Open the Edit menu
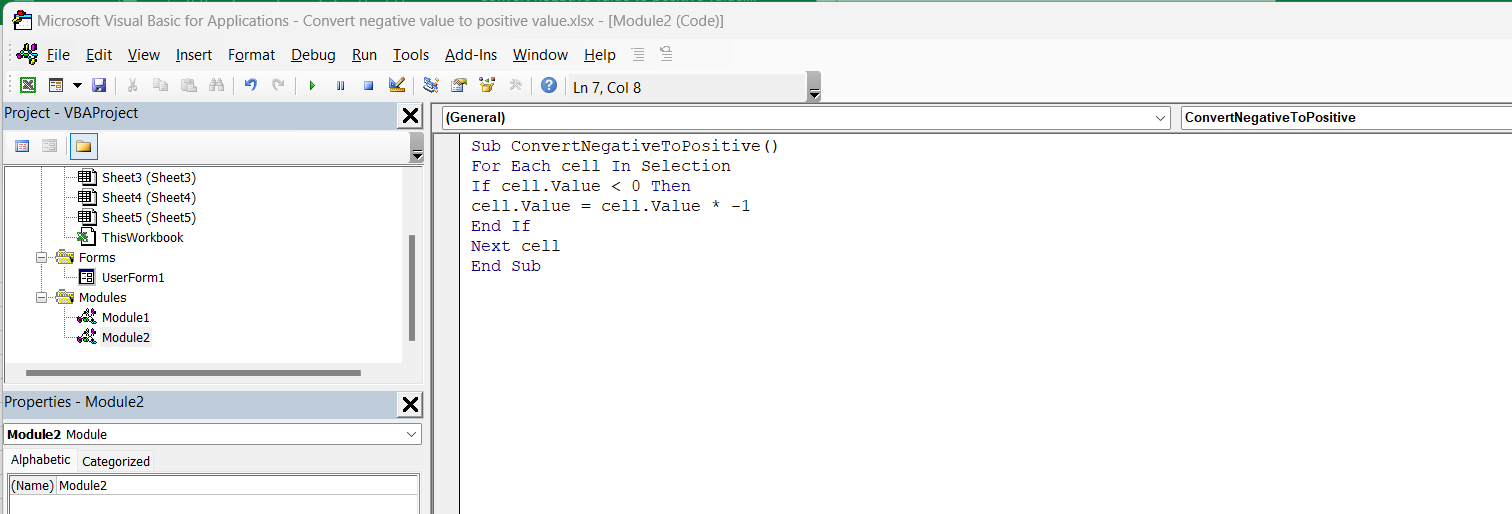The image size is (1512, 514). pyautogui.click(x=99, y=55)
